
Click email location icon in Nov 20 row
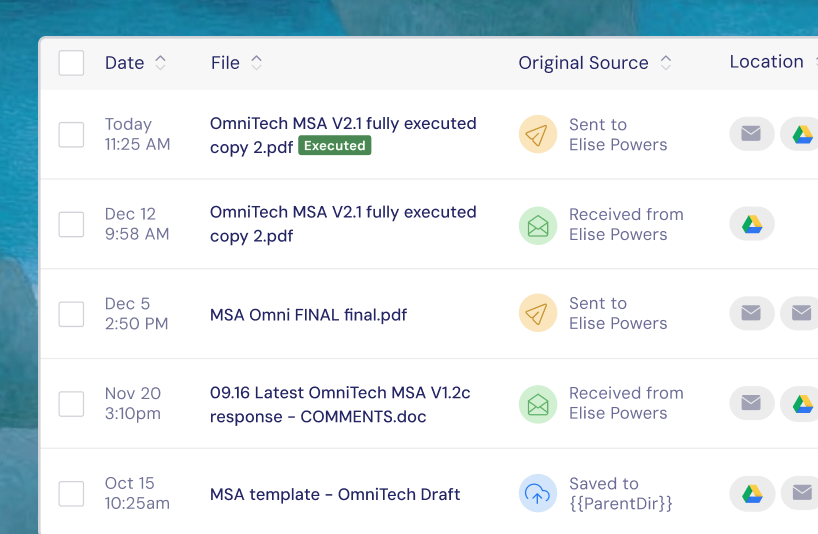click(x=751, y=403)
